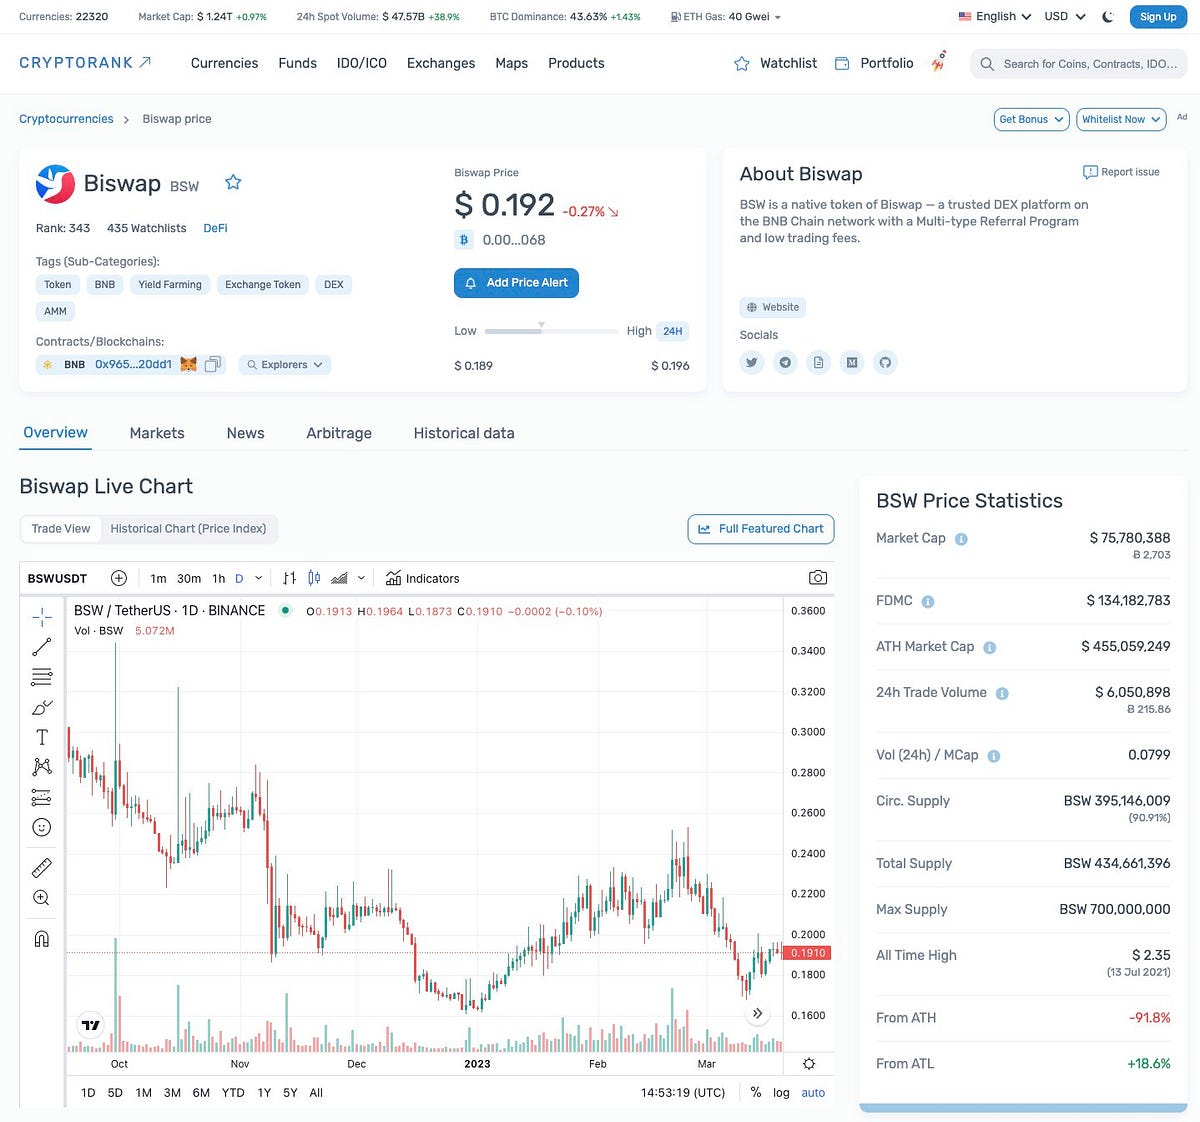
Task: Select the Fibonacci retracement tool
Action: click(x=42, y=677)
